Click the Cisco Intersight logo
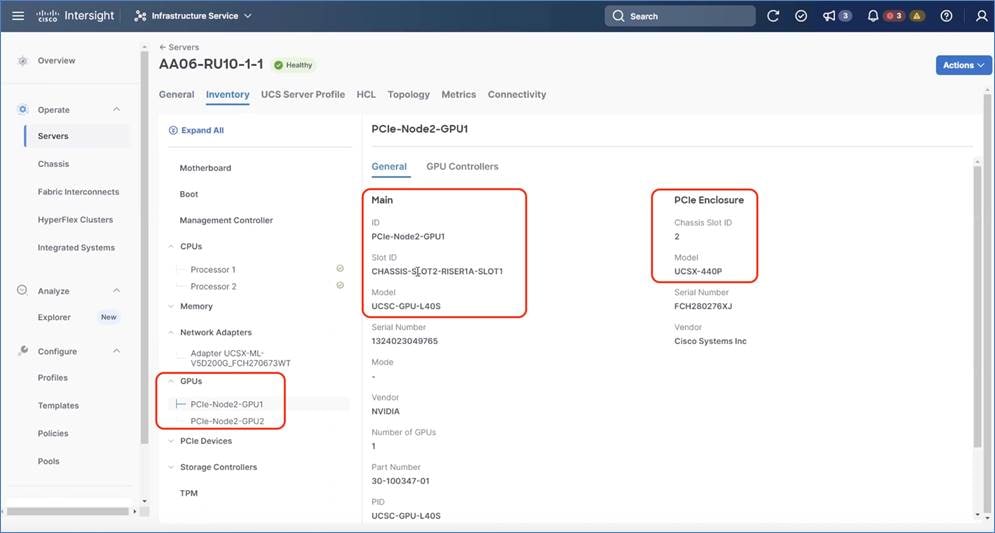 (75, 16)
